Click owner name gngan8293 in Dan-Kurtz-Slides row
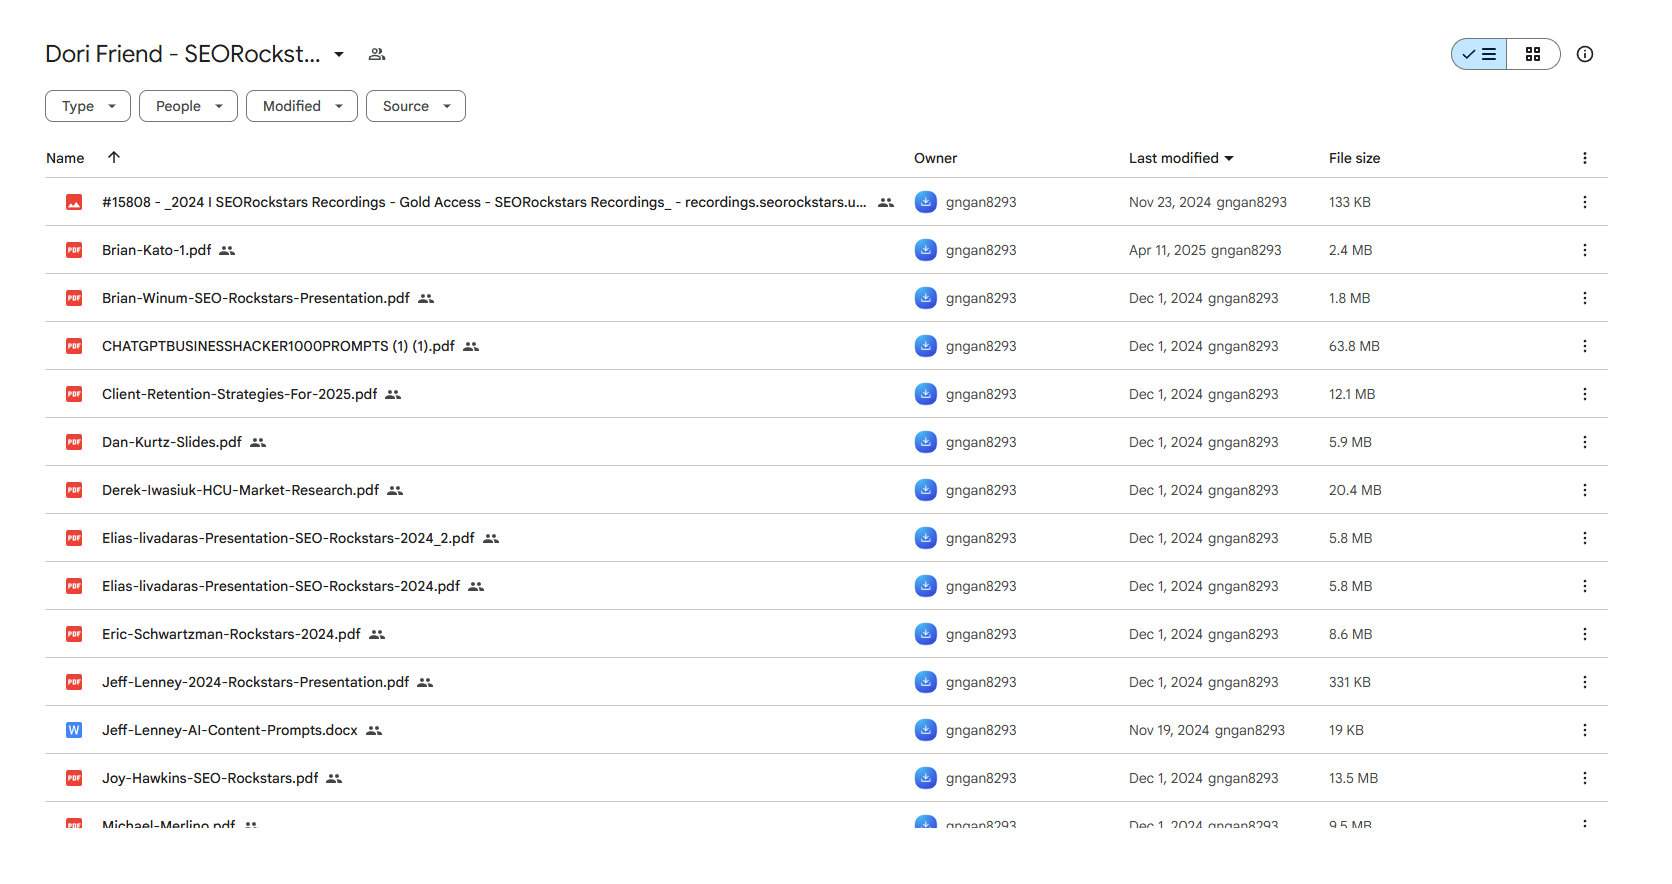The image size is (1672, 884). (x=981, y=442)
